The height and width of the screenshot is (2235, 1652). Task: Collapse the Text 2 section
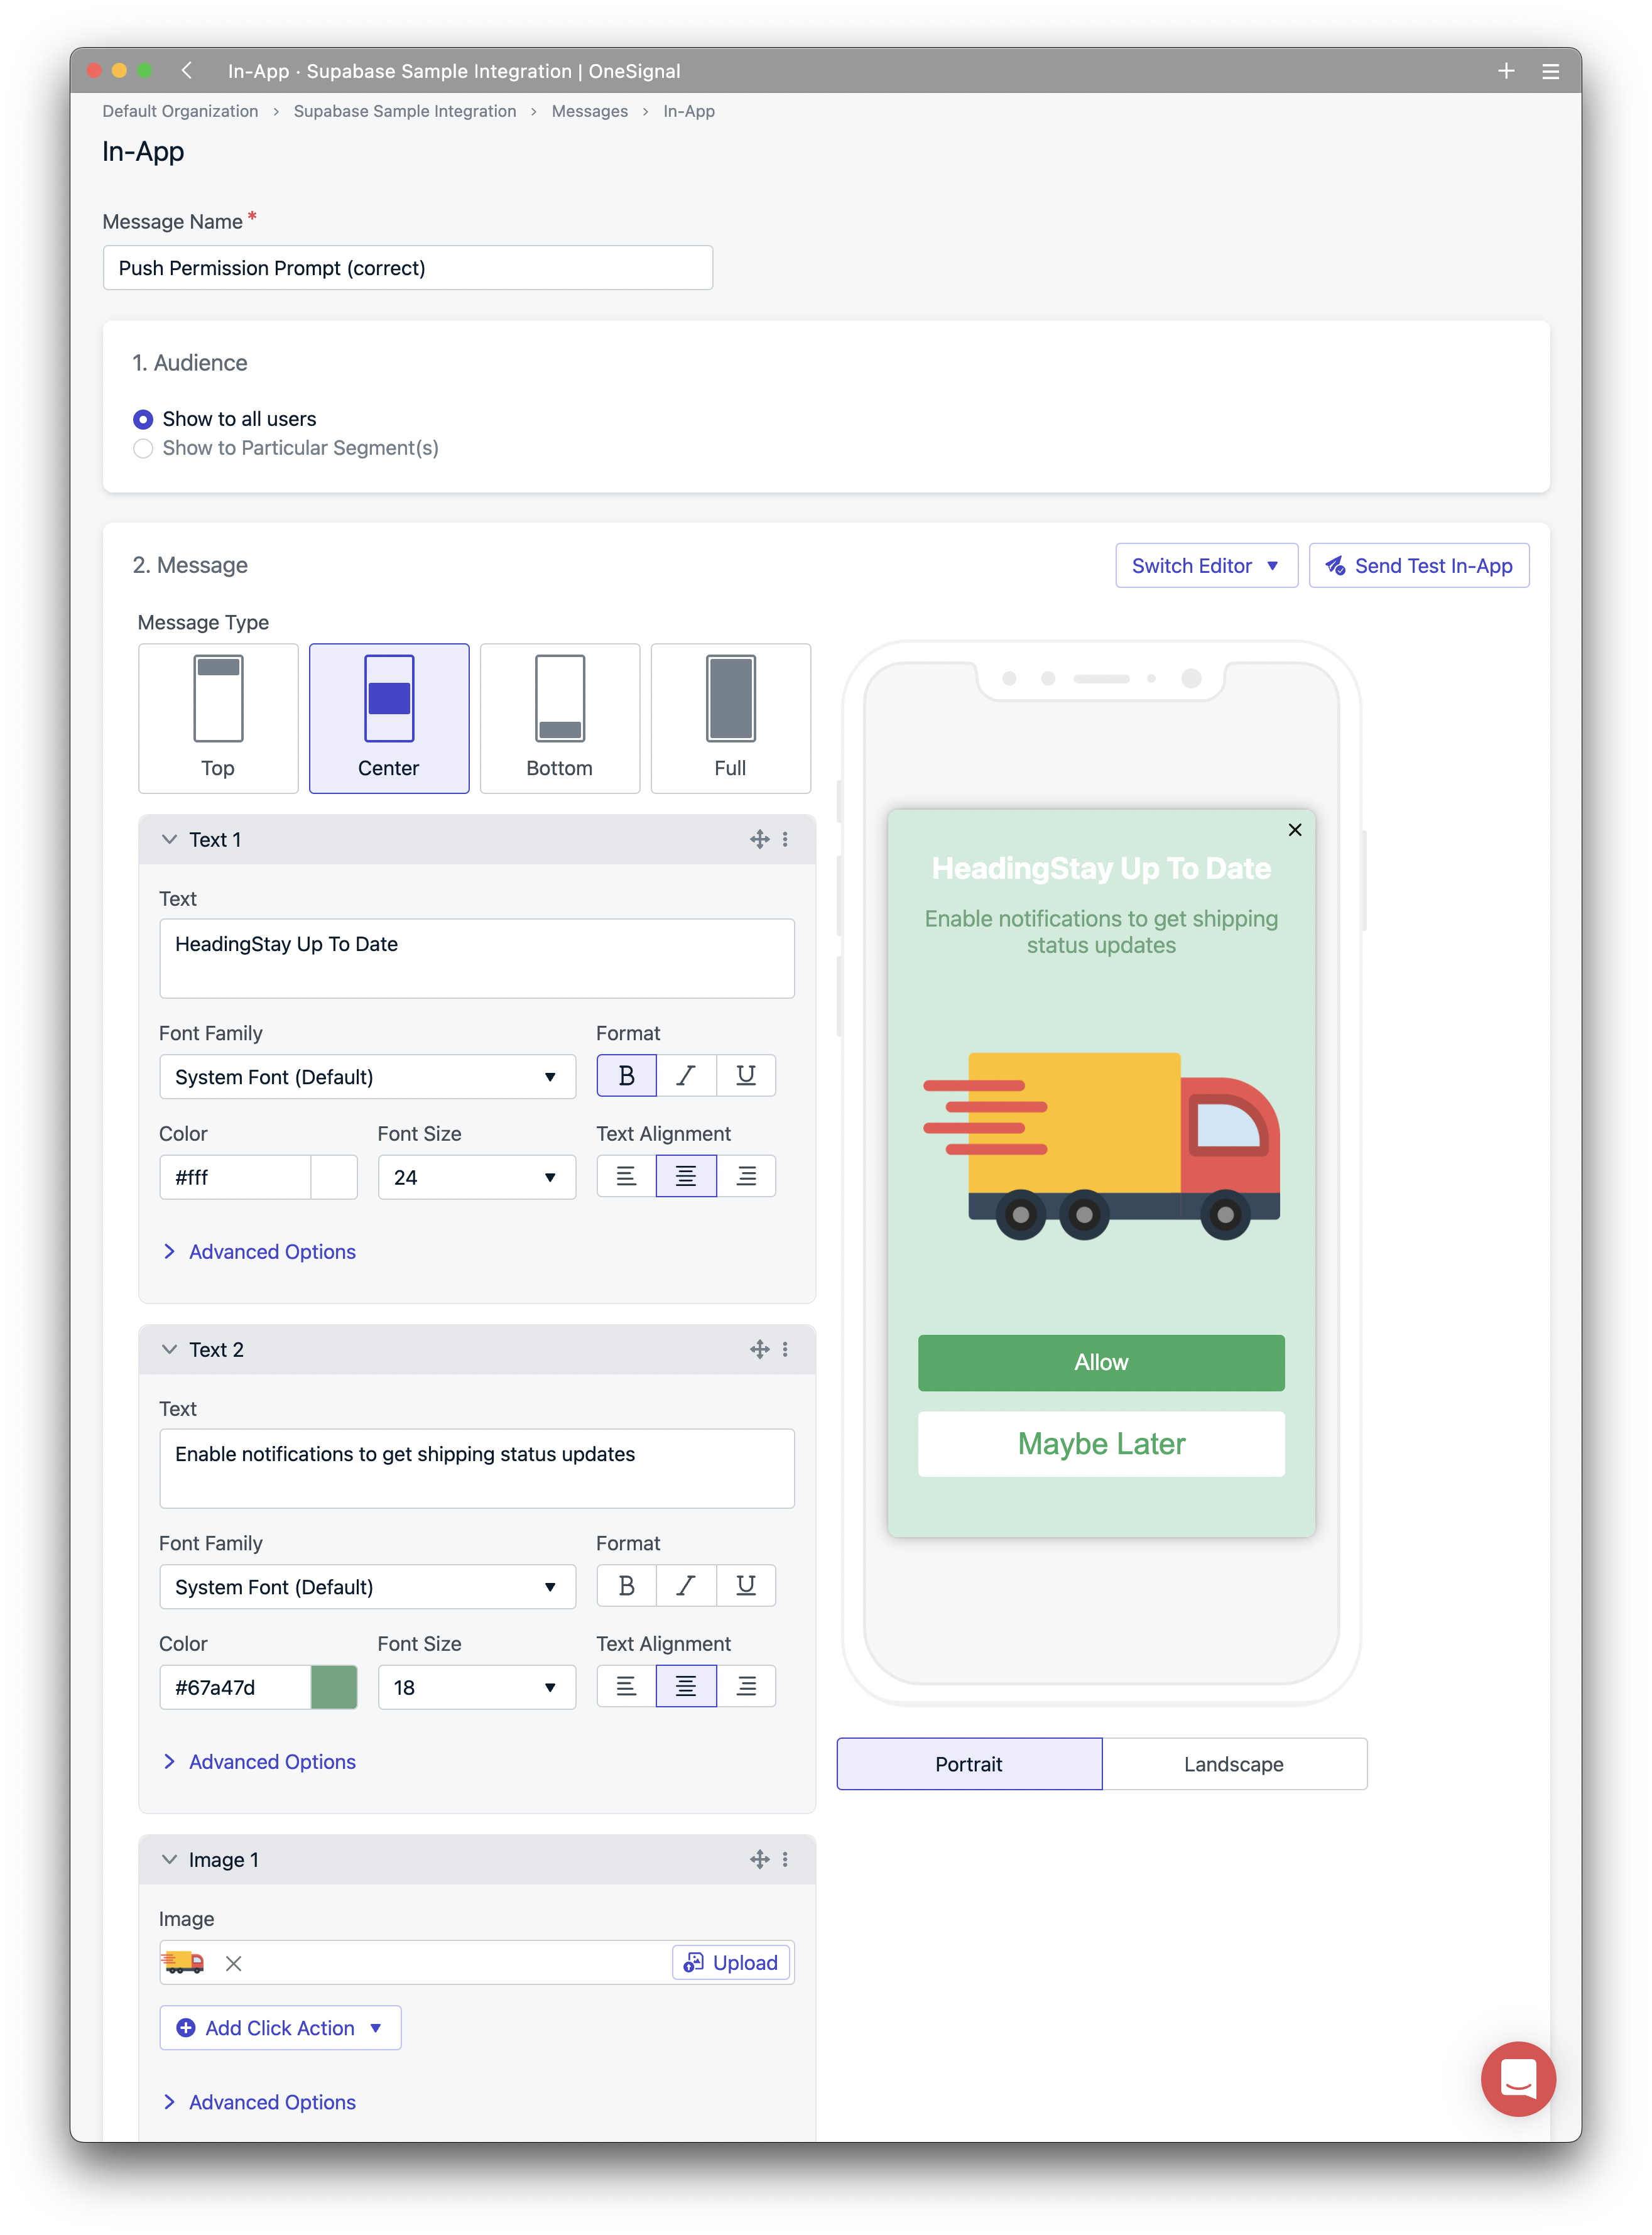tap(169, 1350)
